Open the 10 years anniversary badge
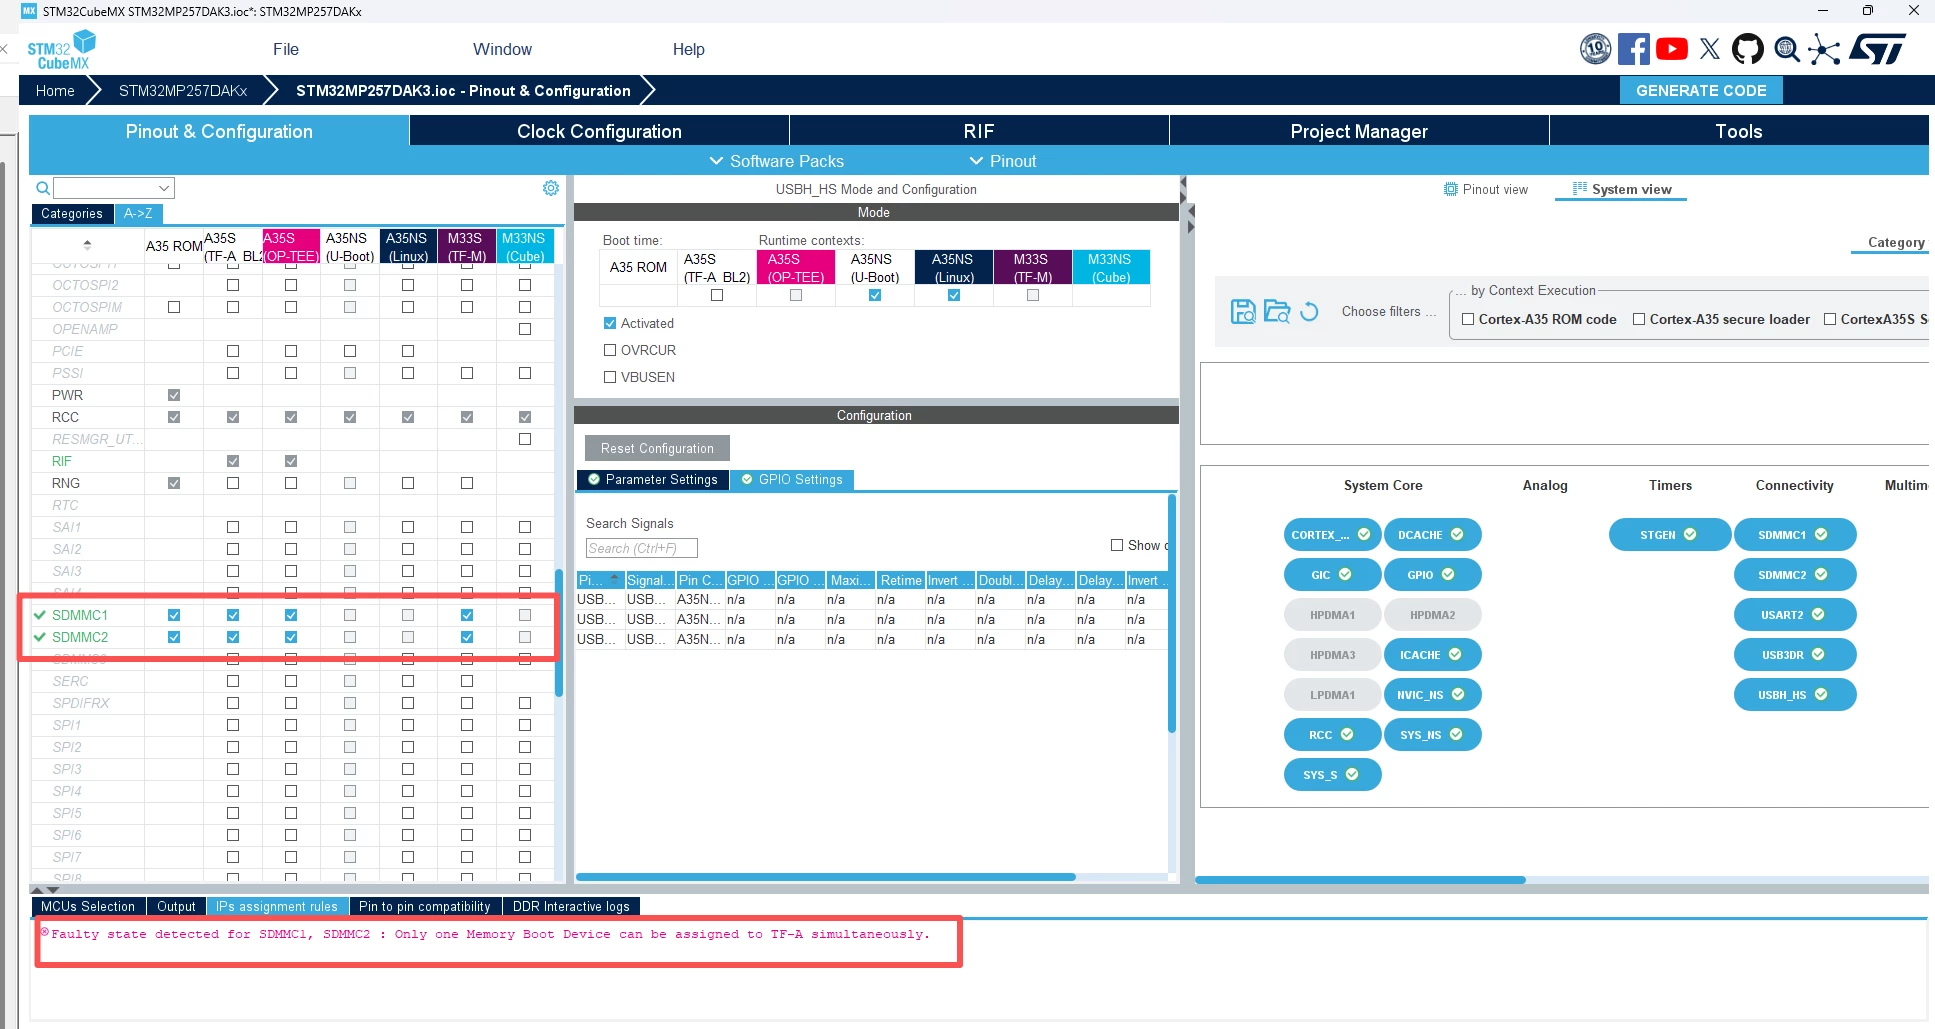 (x=1595, y=49)
